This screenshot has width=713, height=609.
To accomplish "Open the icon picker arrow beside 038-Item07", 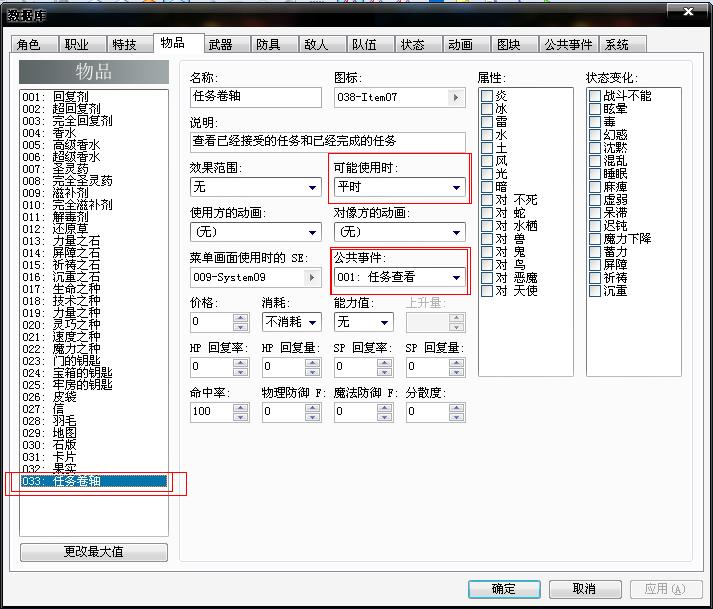I will pos(456,97).
